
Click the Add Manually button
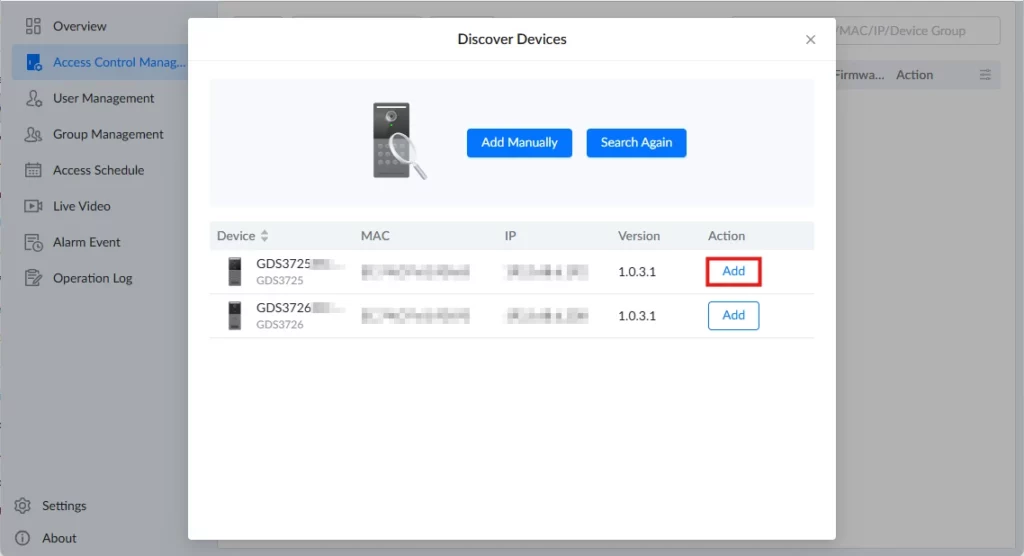pyautogui.click(x=519, y=142)
